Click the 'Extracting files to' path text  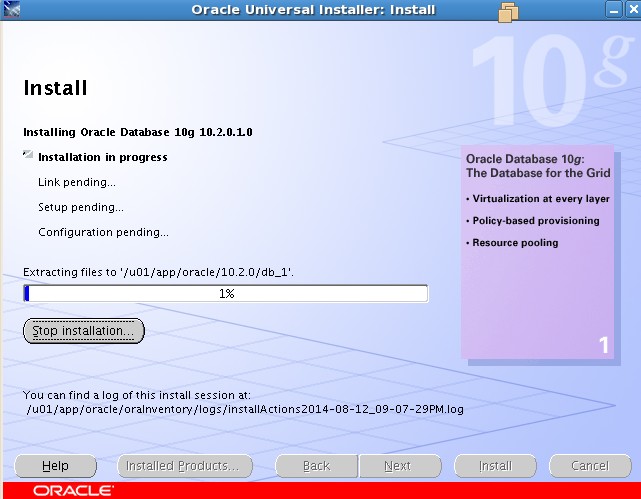pos(158,272)
